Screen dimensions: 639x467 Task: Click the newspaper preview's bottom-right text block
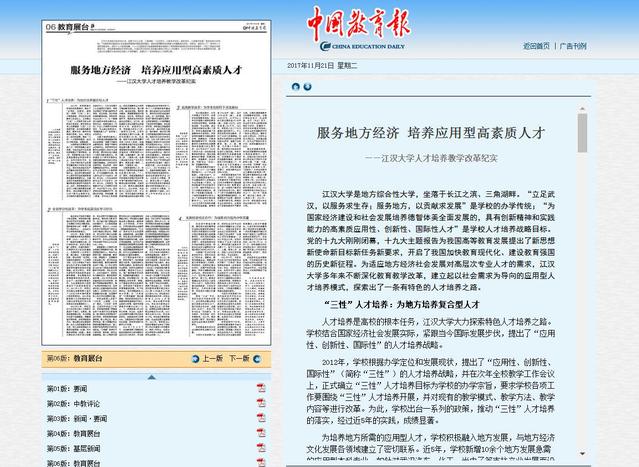(x=223, y=276)
